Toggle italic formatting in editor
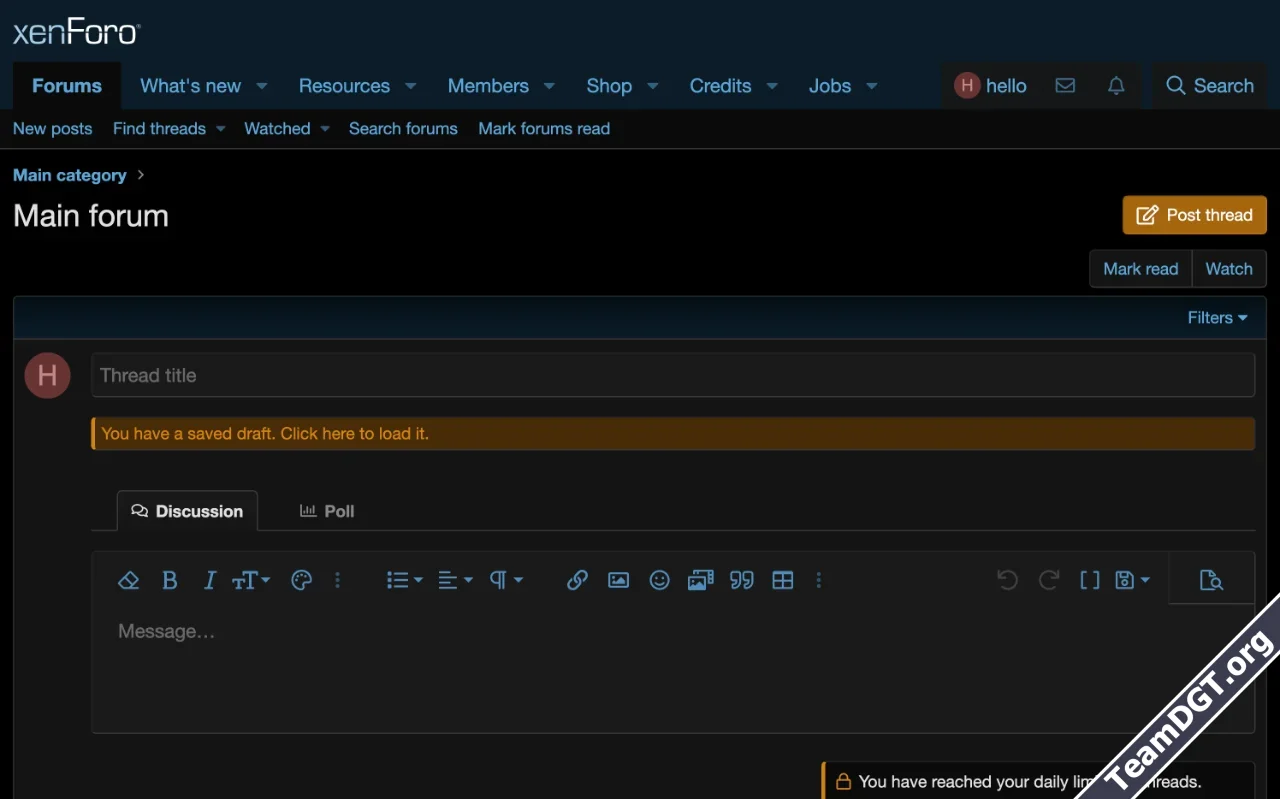Viewport: 1280px width, 799px height. [x=209, y=580]
